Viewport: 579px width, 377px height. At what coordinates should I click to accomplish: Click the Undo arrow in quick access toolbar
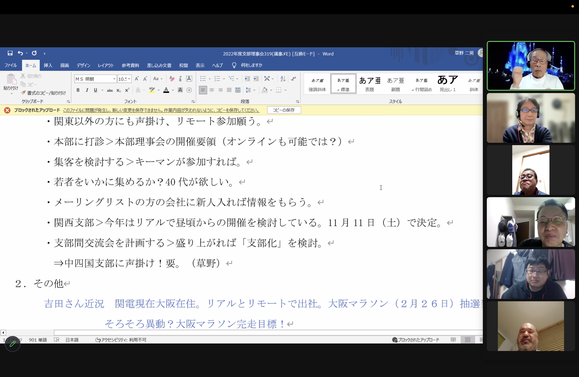[x=20, y=54]
